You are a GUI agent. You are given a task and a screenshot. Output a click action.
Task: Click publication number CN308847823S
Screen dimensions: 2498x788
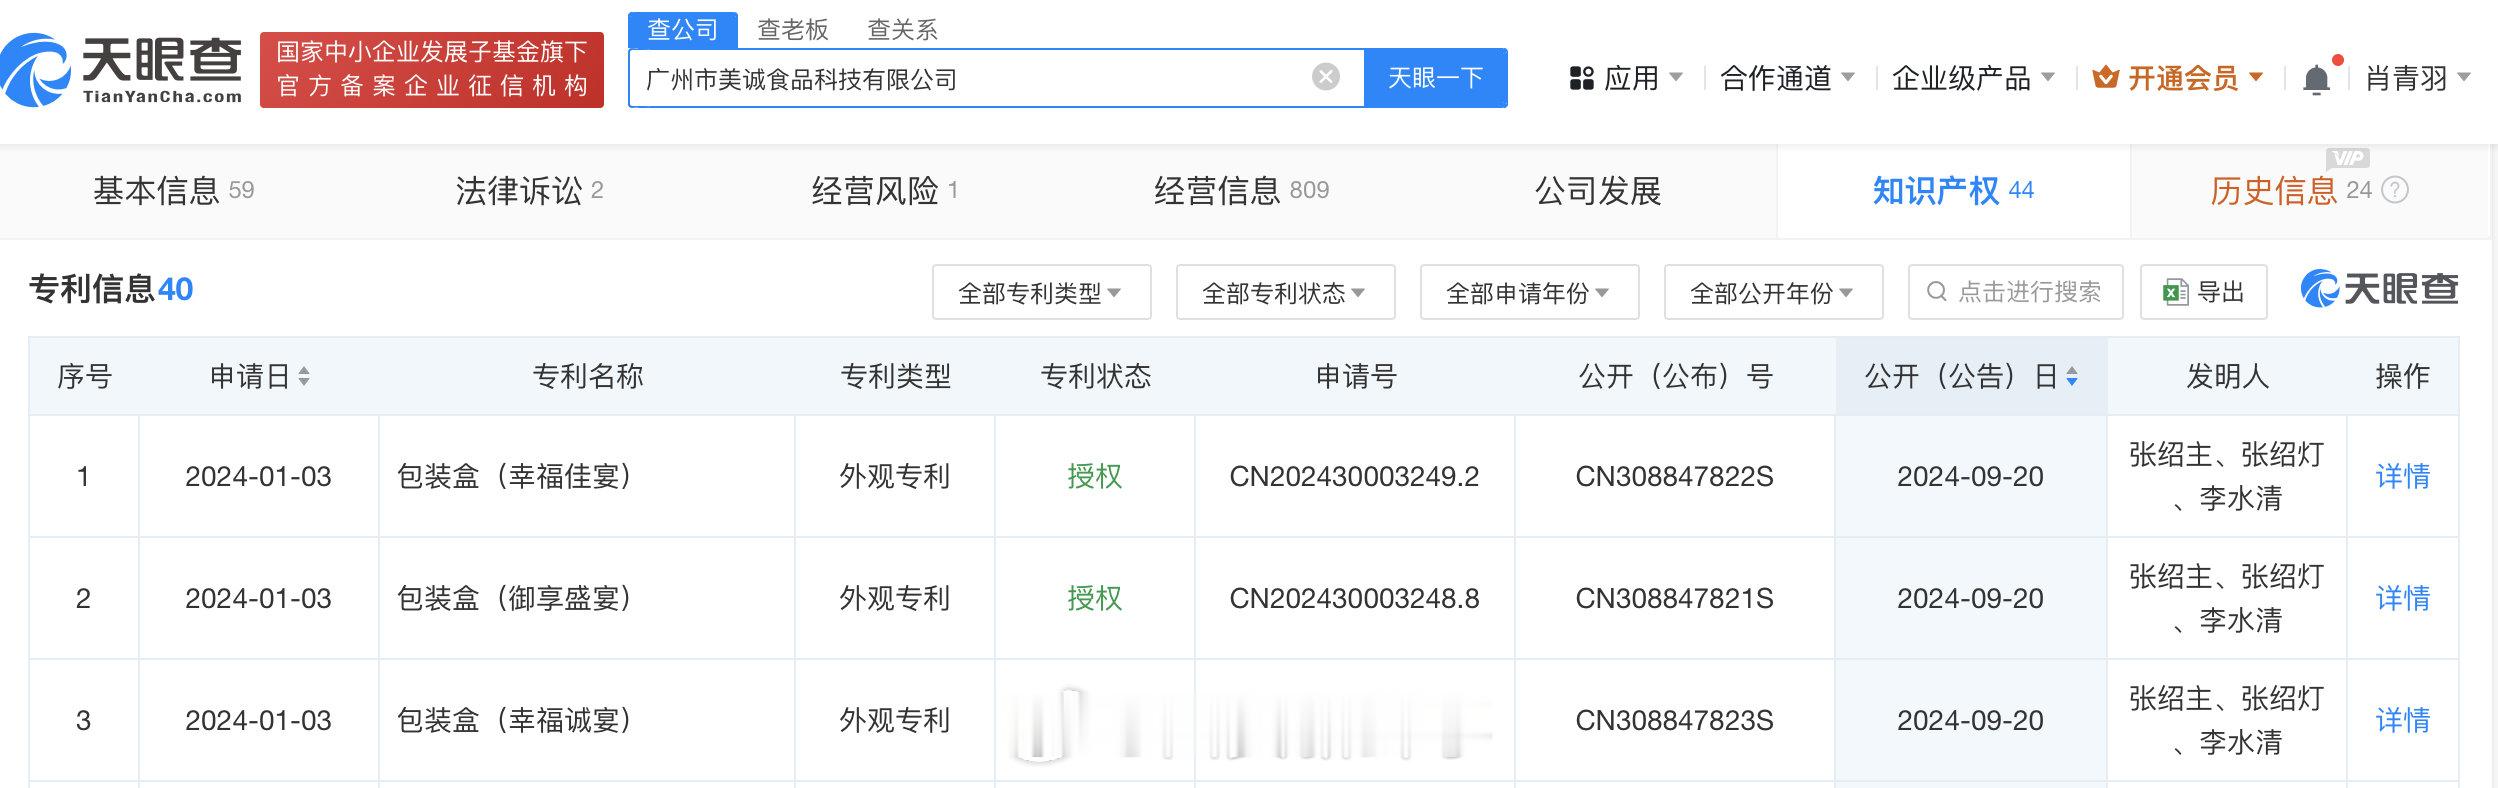pos(1674,720)
